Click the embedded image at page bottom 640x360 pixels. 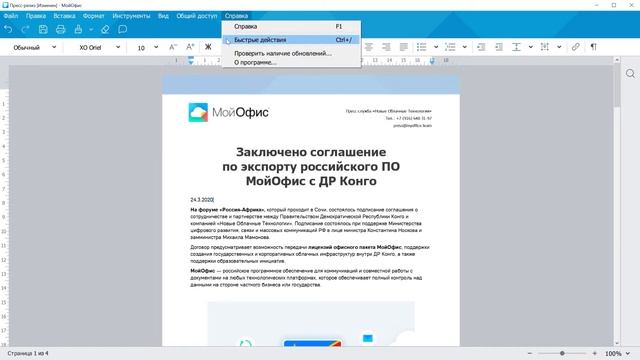pos(311,324)
